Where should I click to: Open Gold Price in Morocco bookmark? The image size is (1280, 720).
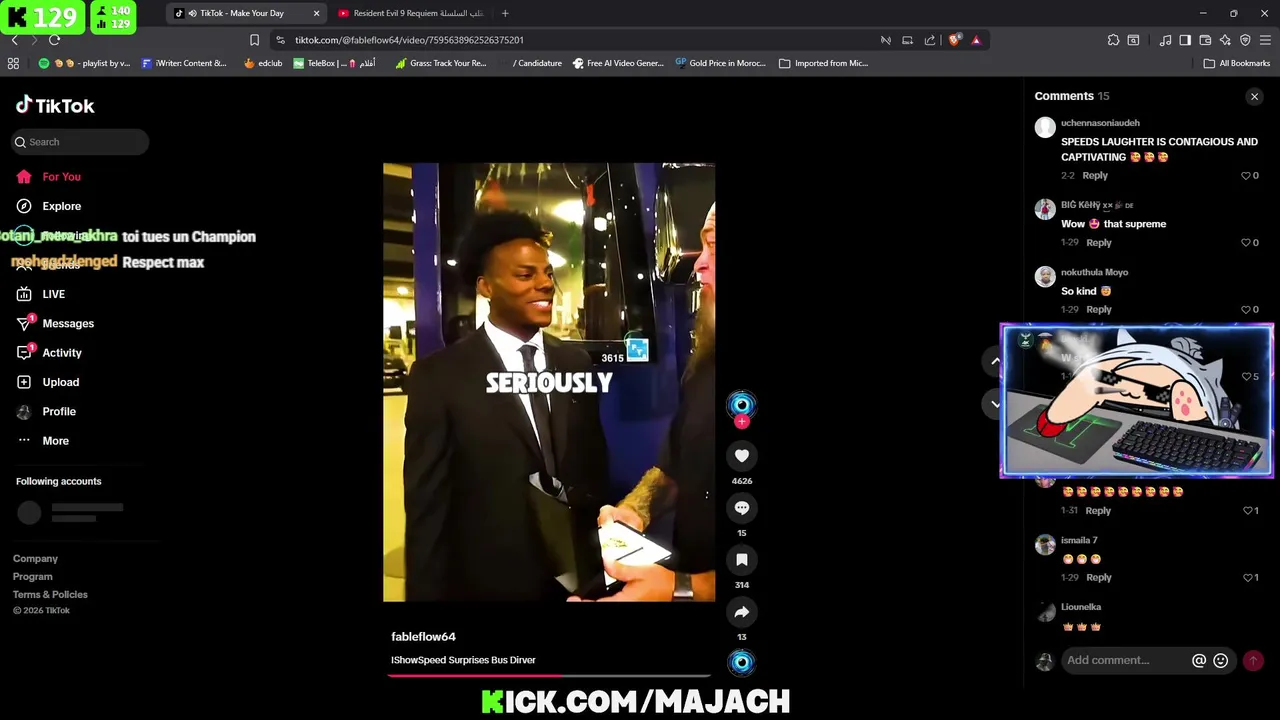pos(720,63)
